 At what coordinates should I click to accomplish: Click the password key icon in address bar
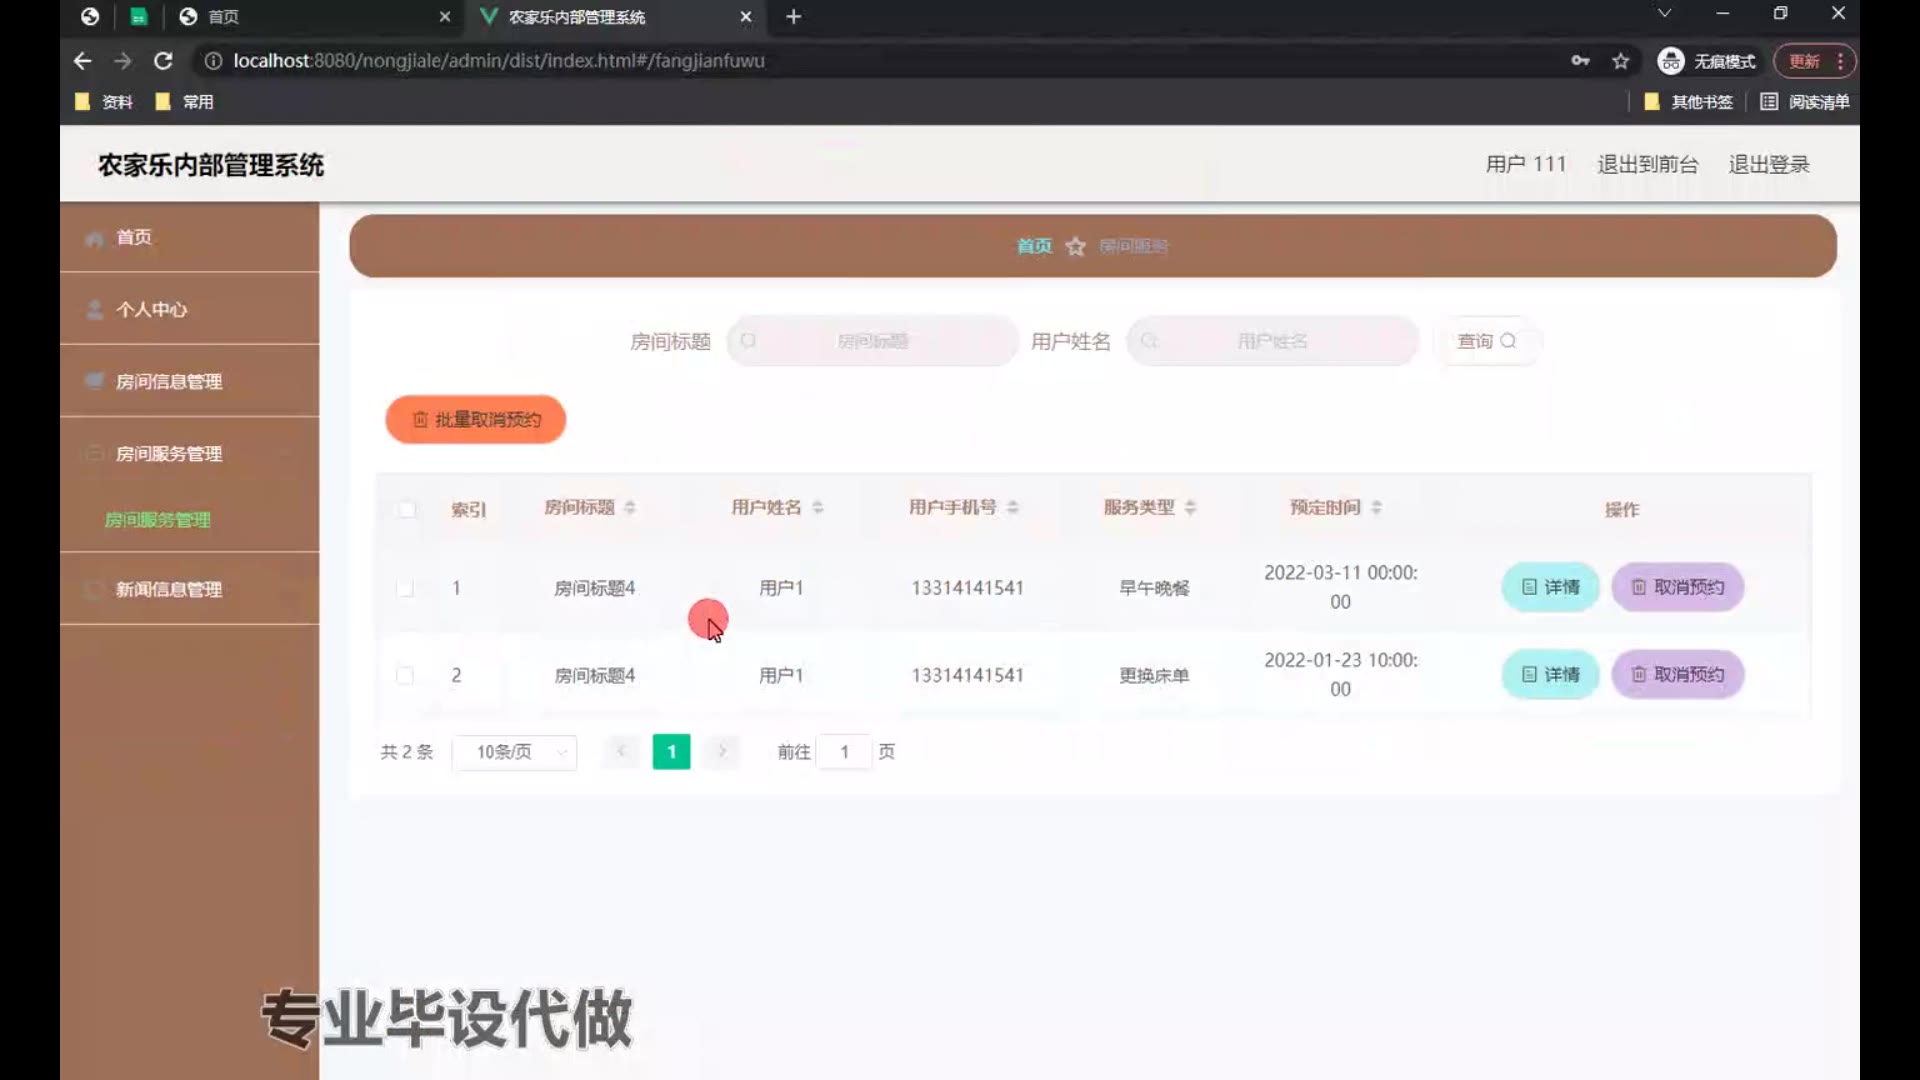[x=1580, y=61]
